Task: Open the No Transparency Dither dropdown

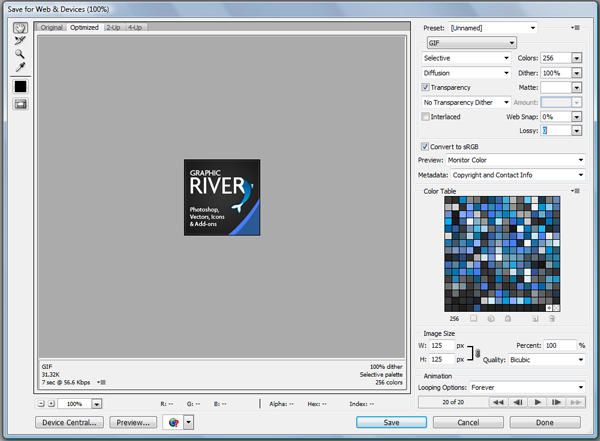Action: pyautogui.click(x=466, y=102)
